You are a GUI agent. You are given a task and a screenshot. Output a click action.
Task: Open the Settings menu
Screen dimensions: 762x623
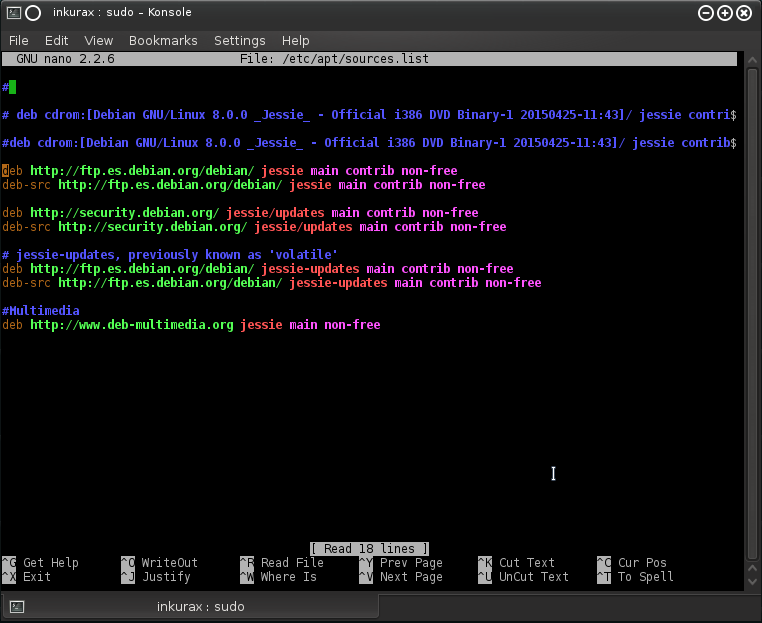click(239, 40)
